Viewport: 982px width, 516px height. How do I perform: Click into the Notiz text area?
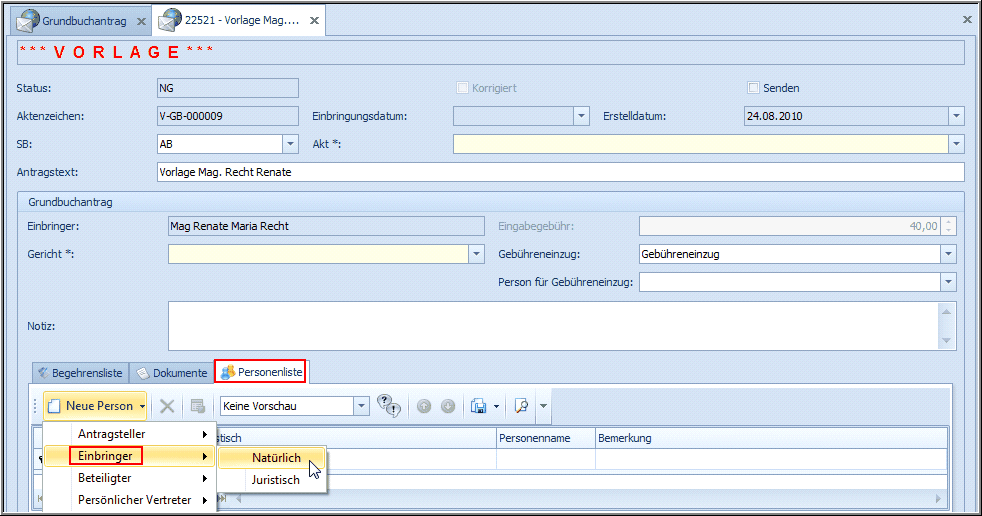coord(550,327)
